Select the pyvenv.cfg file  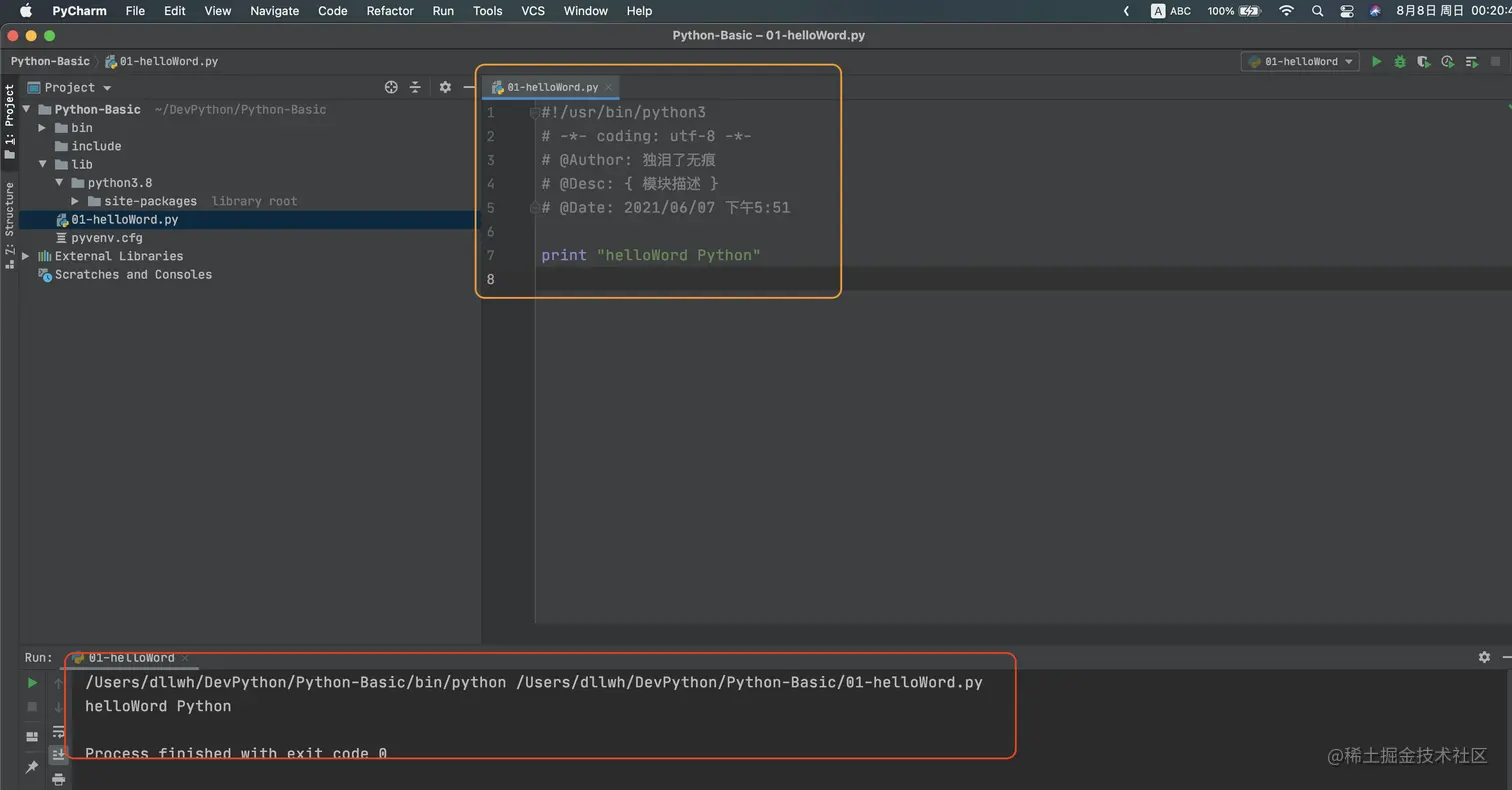tap(99, 238)
